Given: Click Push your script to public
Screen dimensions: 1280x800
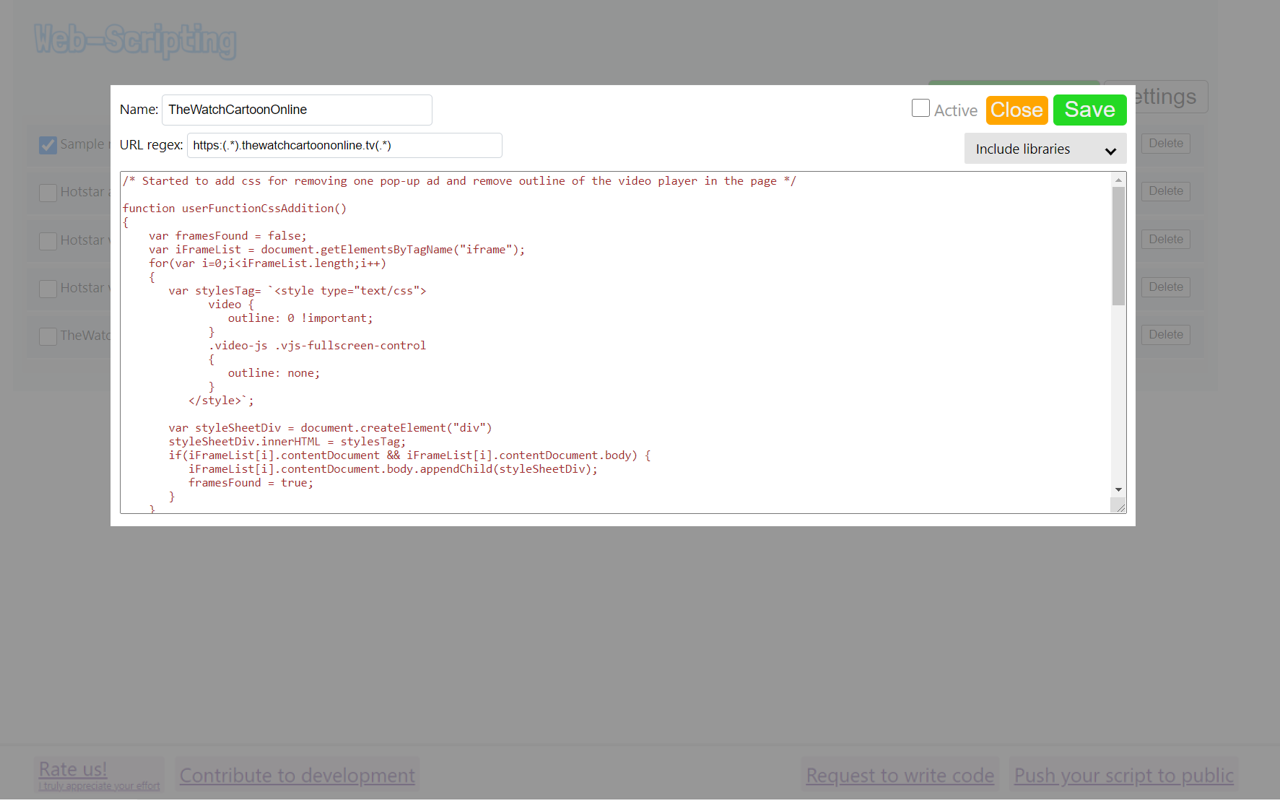Looking at the screenshot, I should (1123, 775).
